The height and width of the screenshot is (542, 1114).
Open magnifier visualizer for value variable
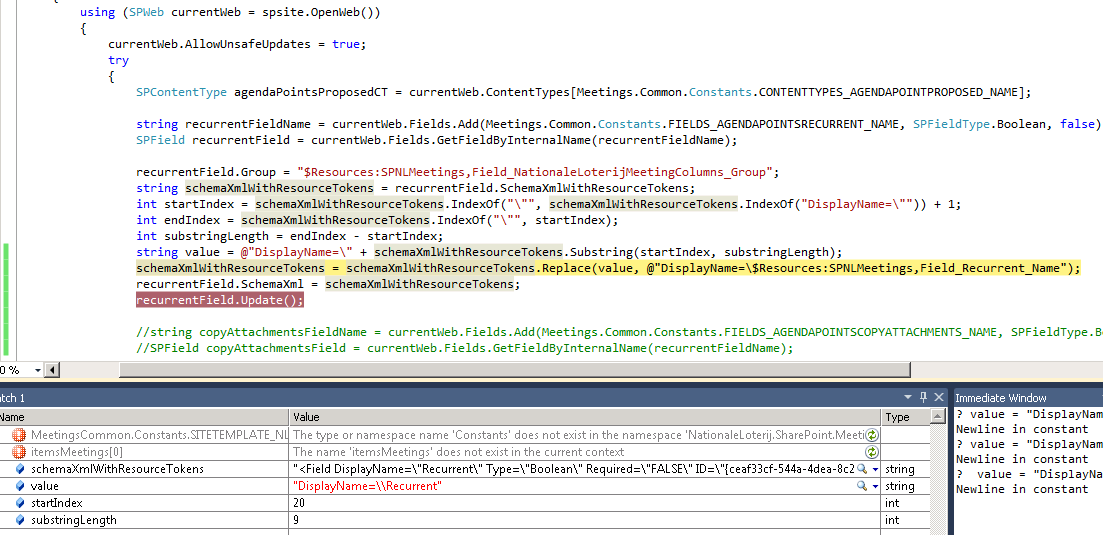(x=862, y=486)
